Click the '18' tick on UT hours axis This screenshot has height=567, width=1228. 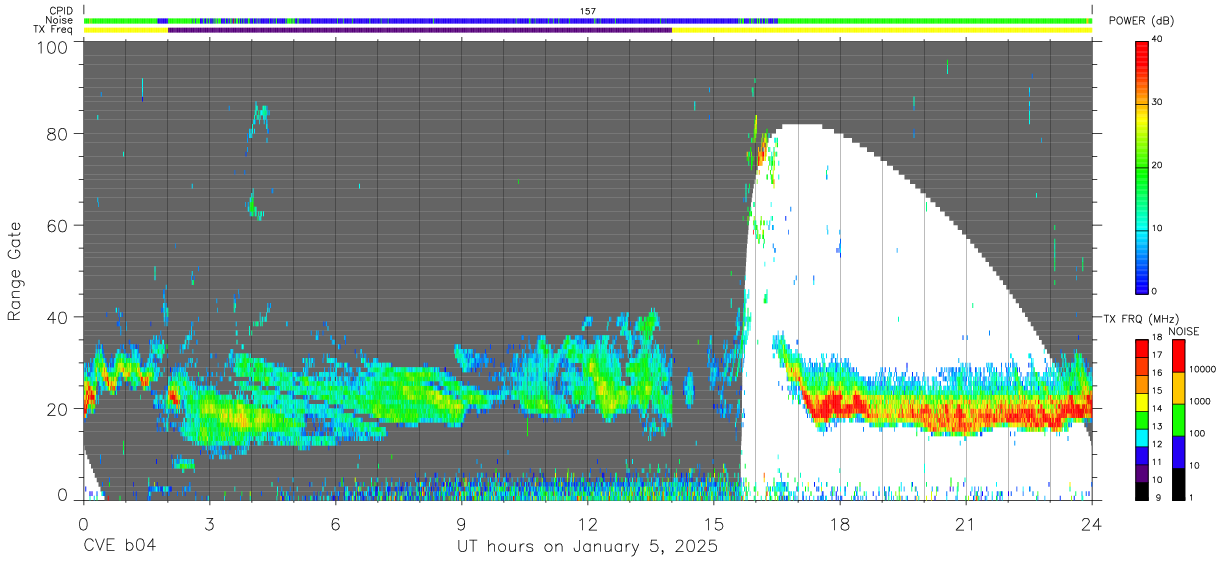tap(840, 523)
